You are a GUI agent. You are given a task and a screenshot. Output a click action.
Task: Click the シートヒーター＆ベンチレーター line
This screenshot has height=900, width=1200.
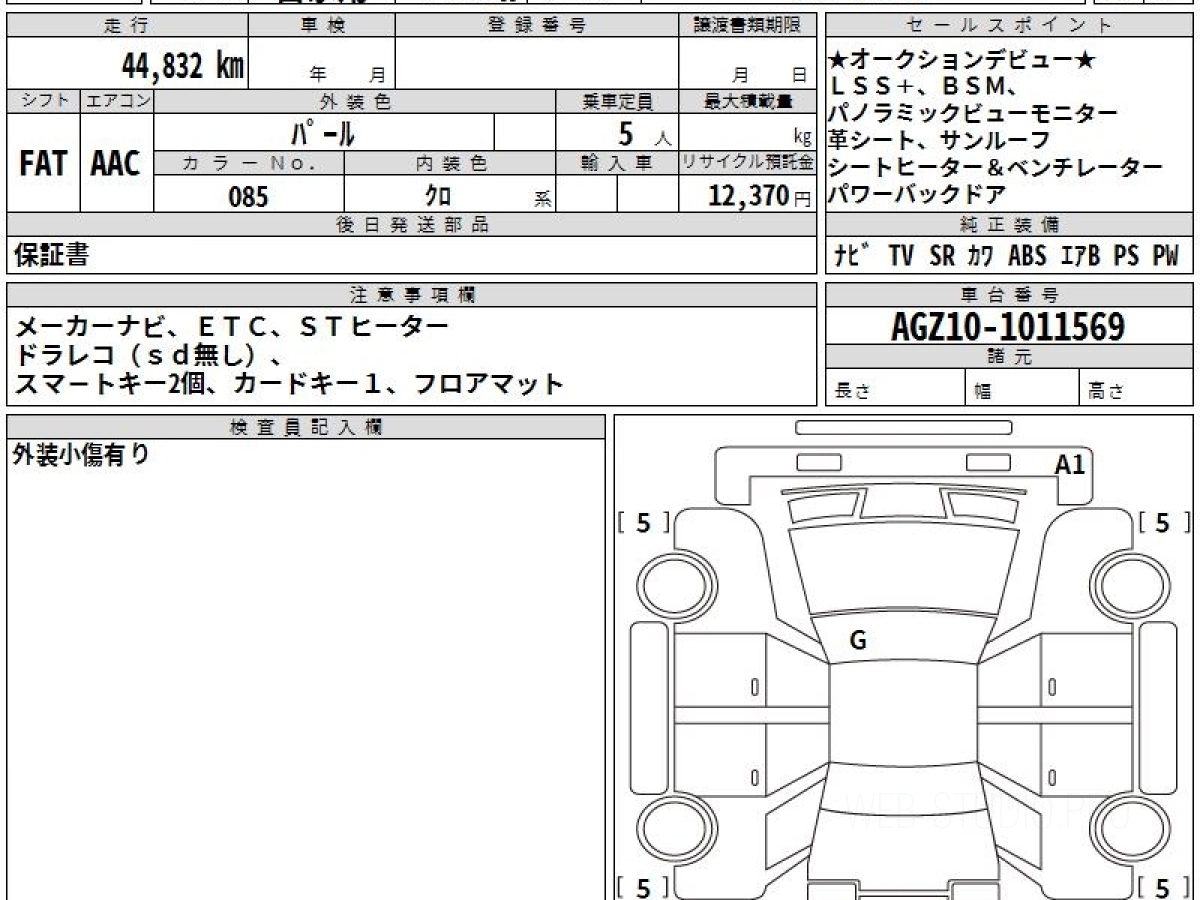click(x=997, y=167)
